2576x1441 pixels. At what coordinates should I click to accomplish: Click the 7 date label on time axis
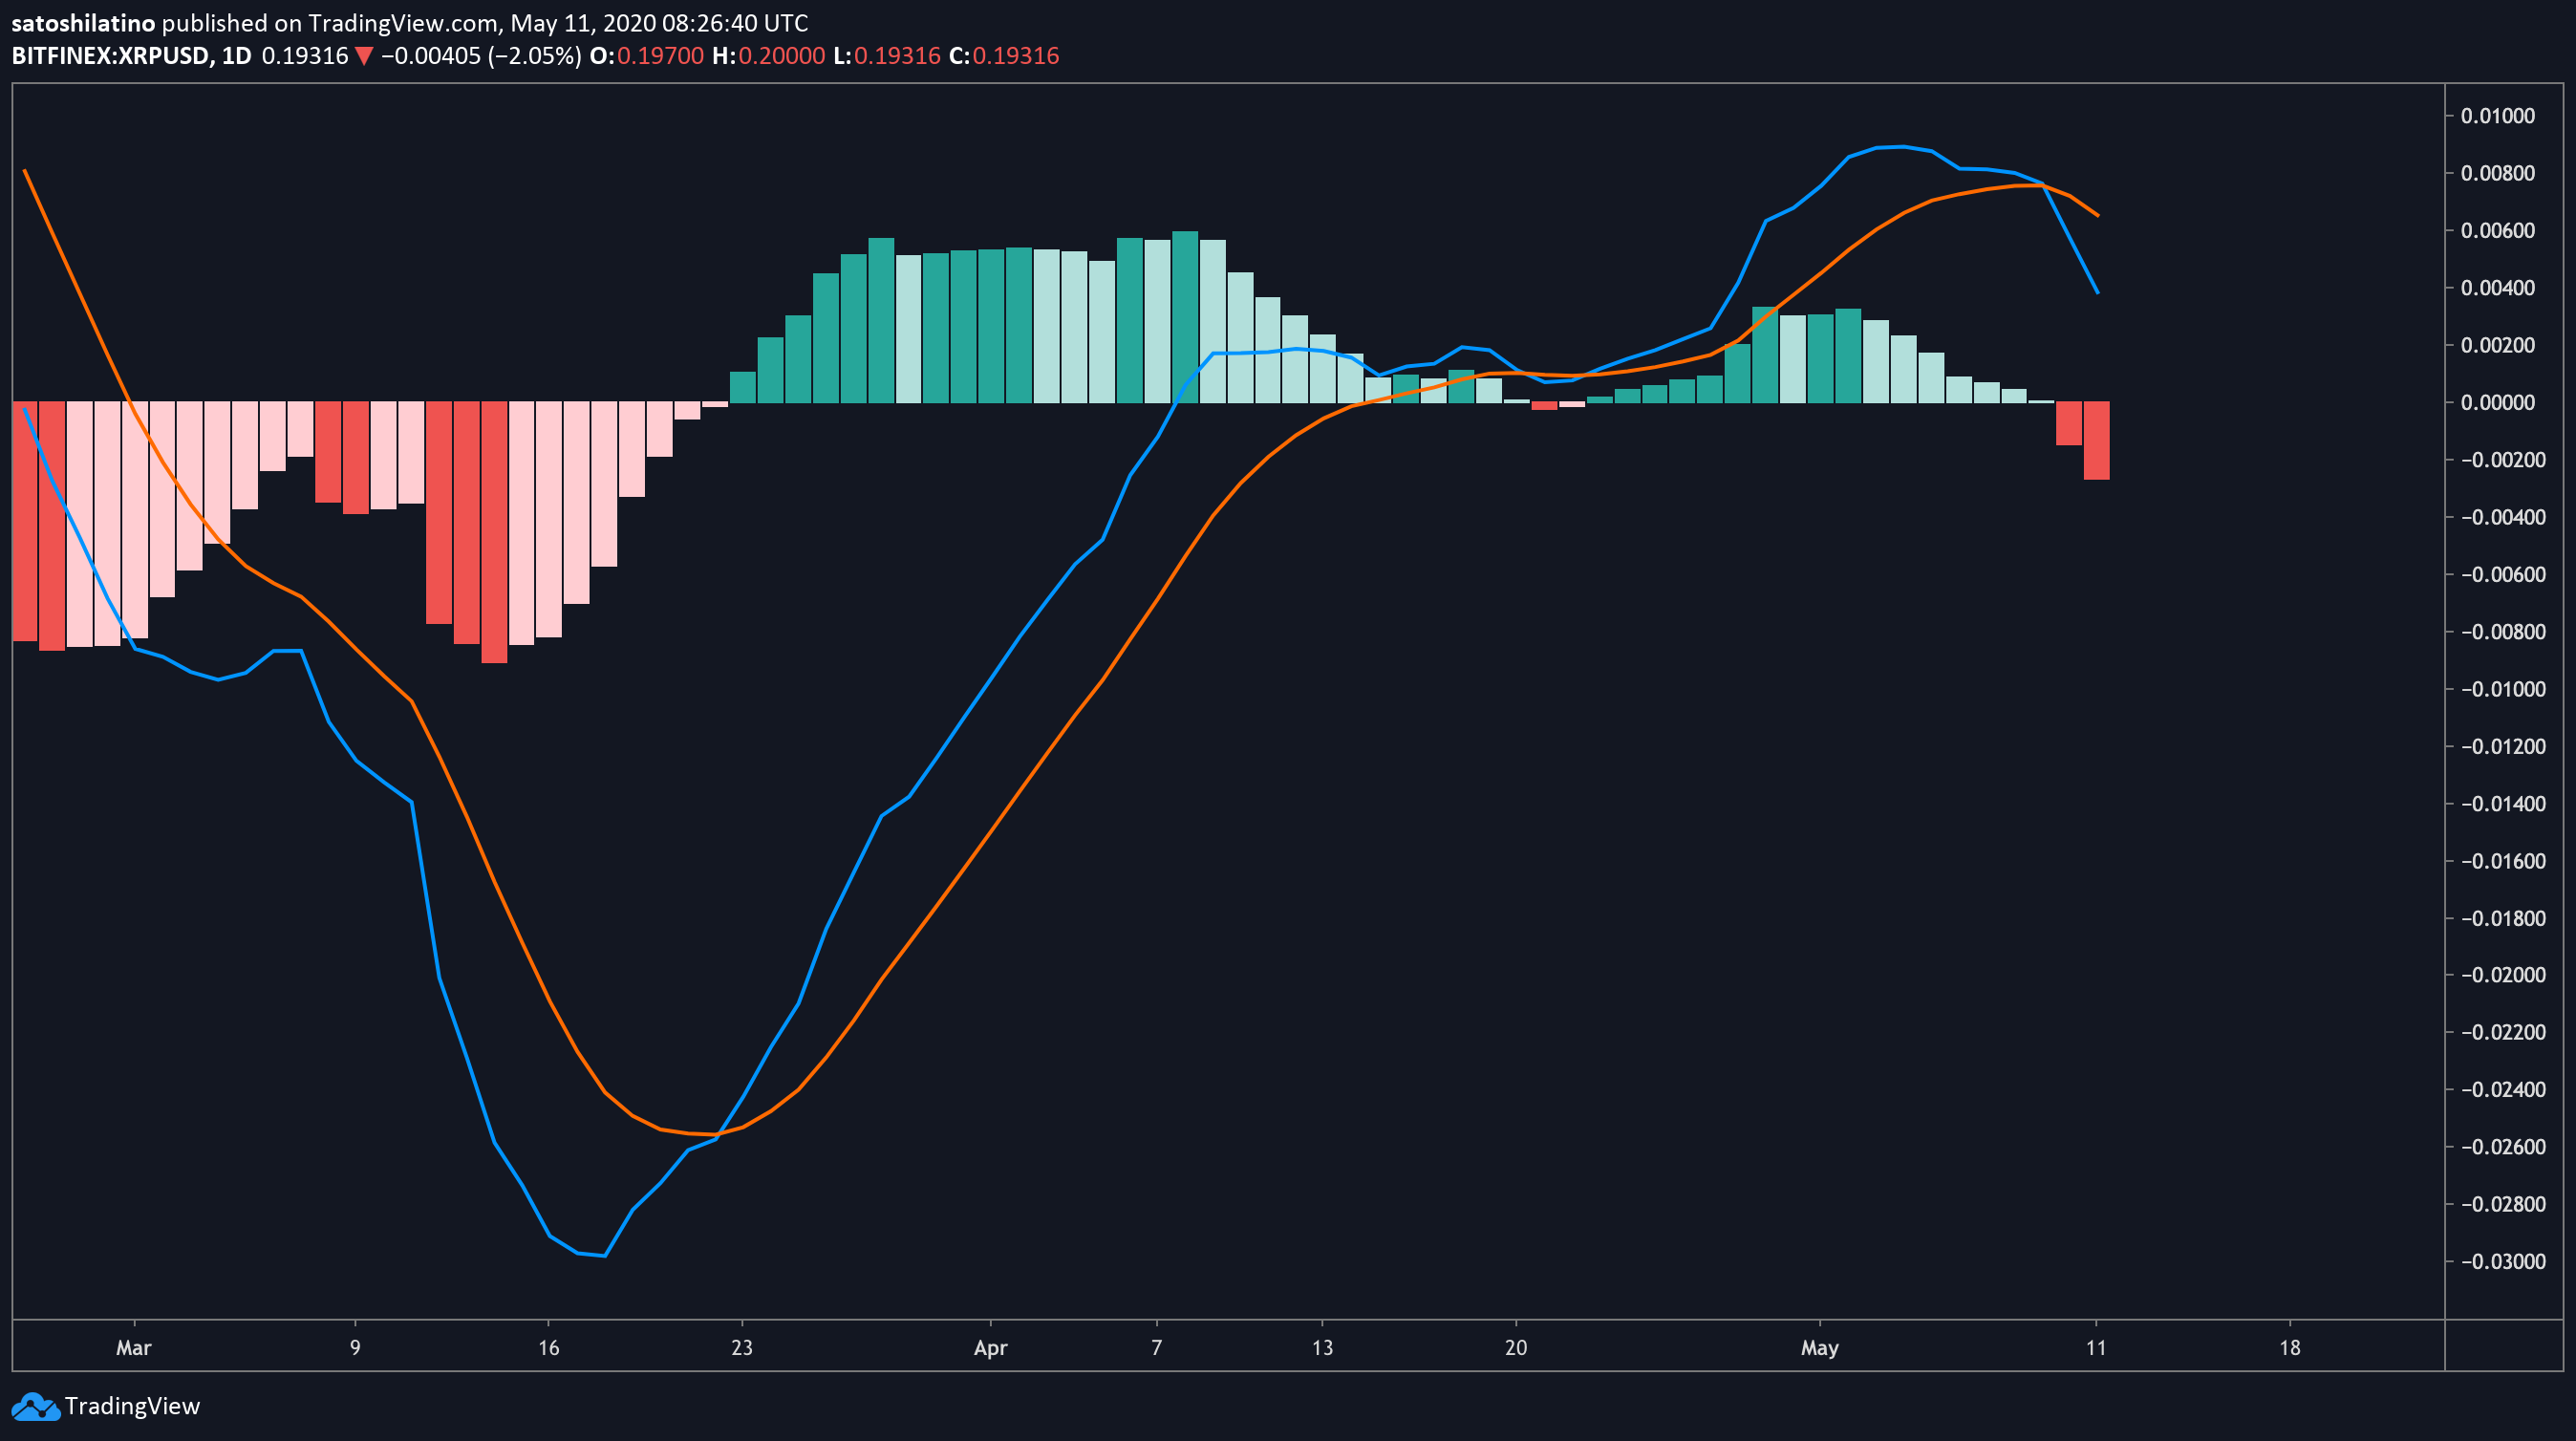point(1157,1348)
